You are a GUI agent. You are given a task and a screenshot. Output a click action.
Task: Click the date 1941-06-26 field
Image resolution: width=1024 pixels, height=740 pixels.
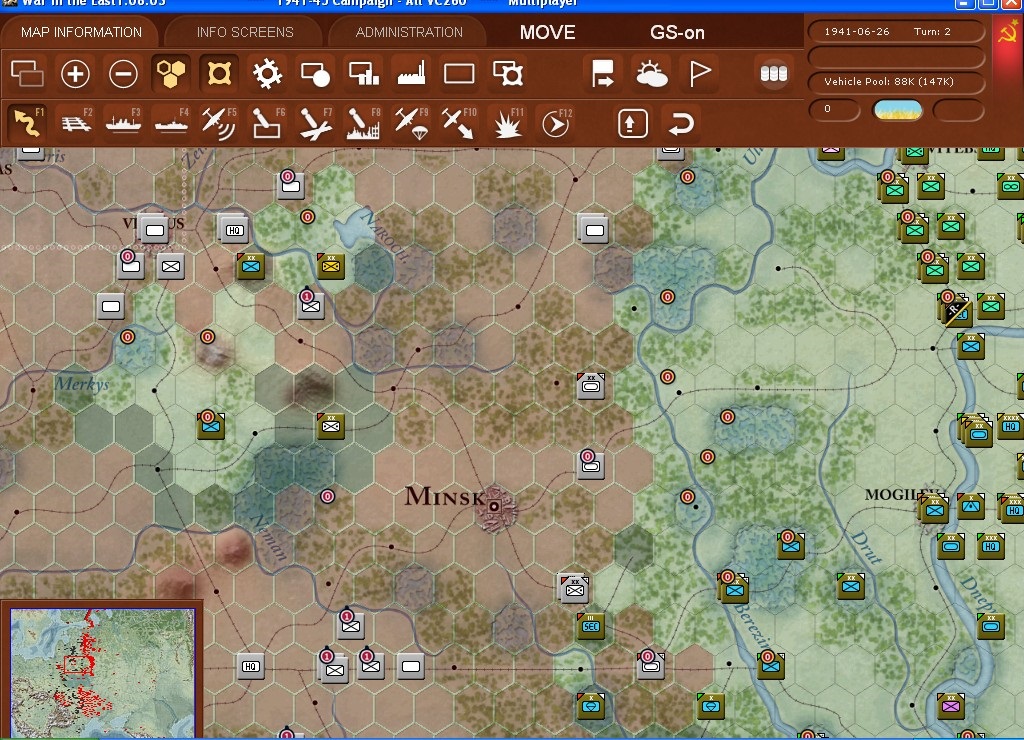[x=856, y=31]
